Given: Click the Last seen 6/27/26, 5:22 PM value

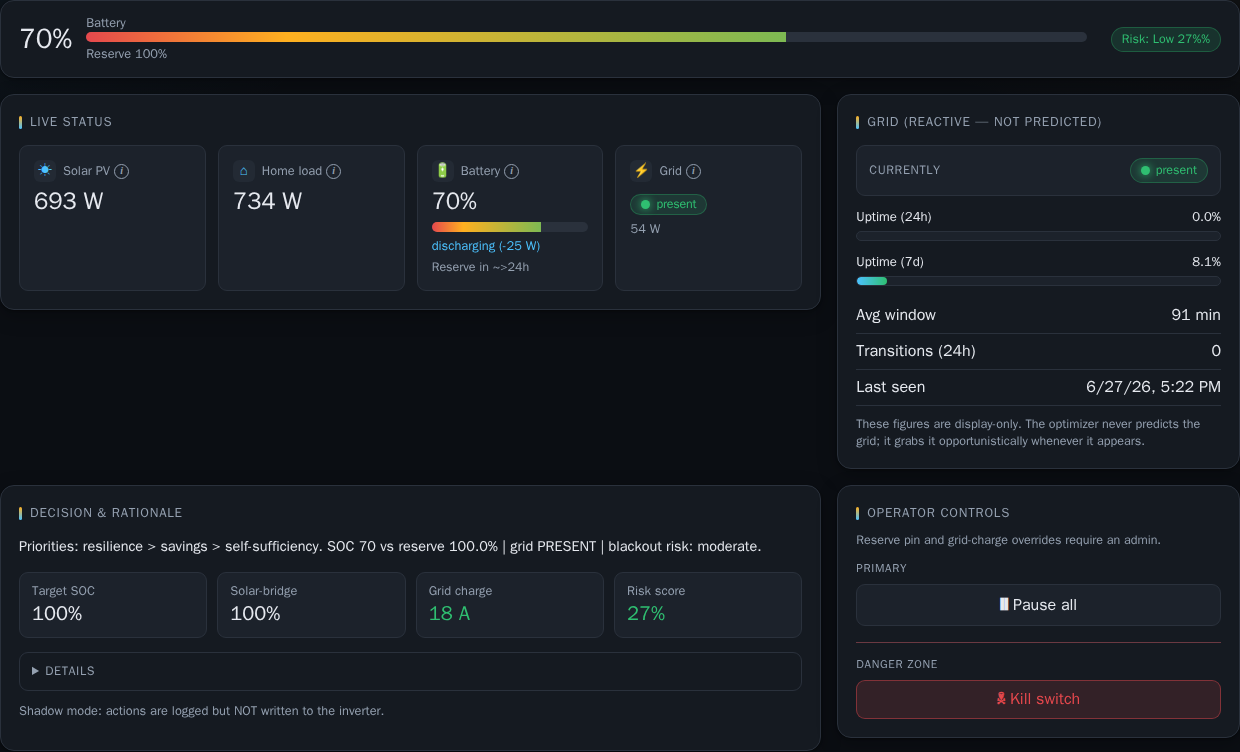Looking at the screenshot, I should [1153, 387].
